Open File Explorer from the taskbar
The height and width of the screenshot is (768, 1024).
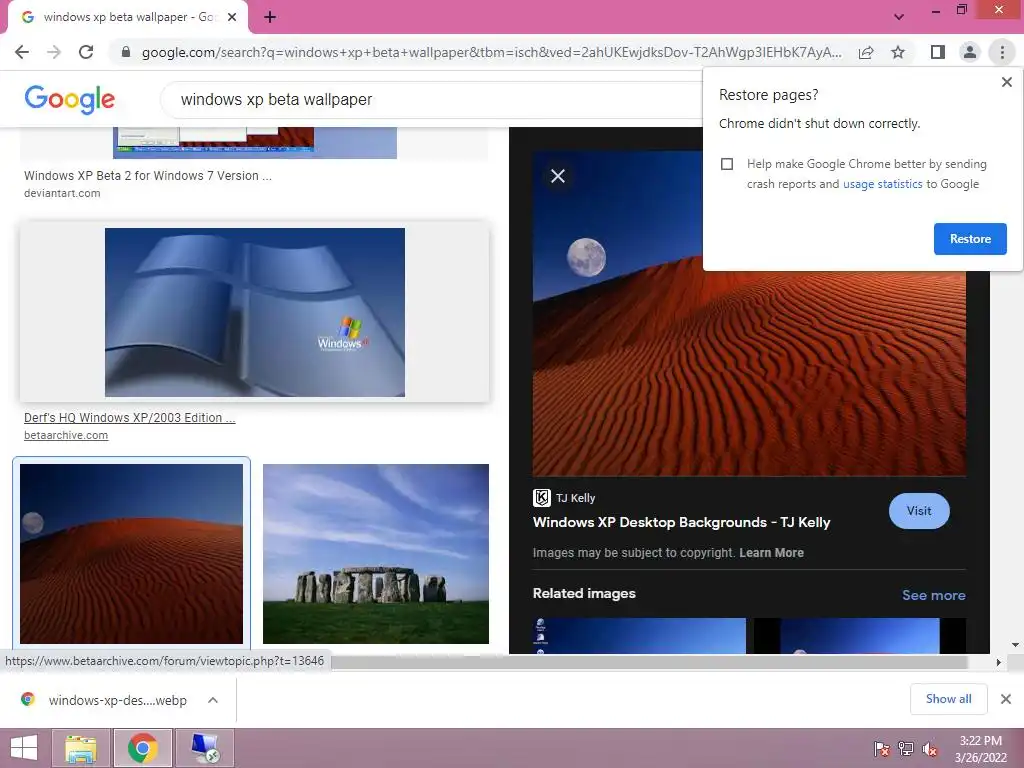[x=81, y=748]
